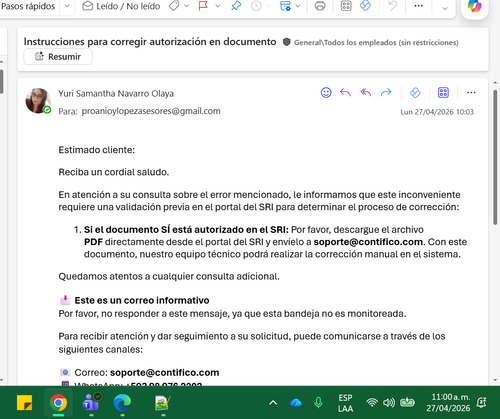Open the Wi-Fi network tray icon
Viewport: 500px width, 419px height.
[x=372, y=403]
